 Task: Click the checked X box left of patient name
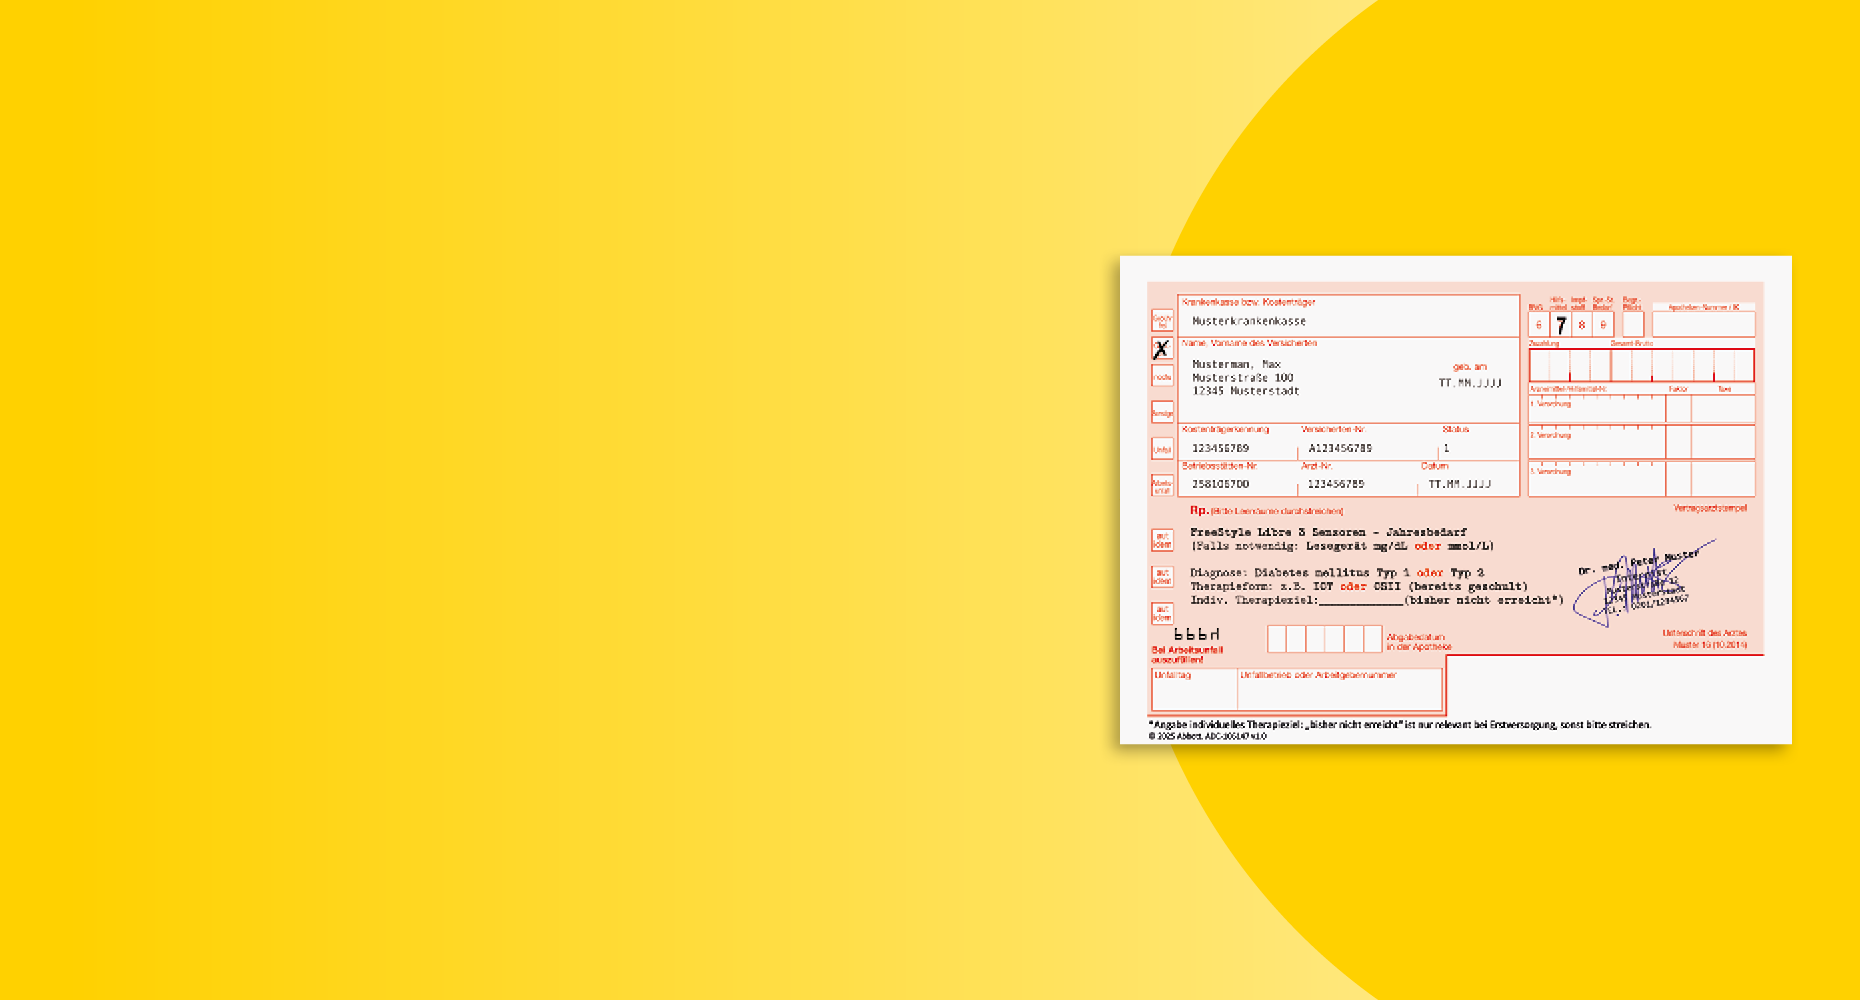pyautogui.click(x=1161, y=349)
